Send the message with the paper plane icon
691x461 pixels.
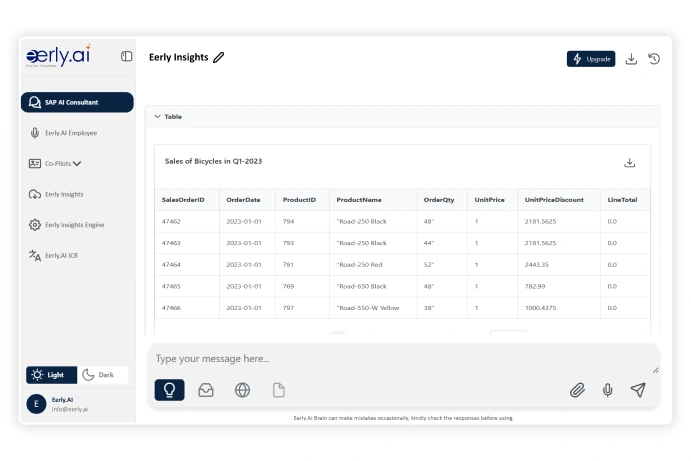(638, 390)
